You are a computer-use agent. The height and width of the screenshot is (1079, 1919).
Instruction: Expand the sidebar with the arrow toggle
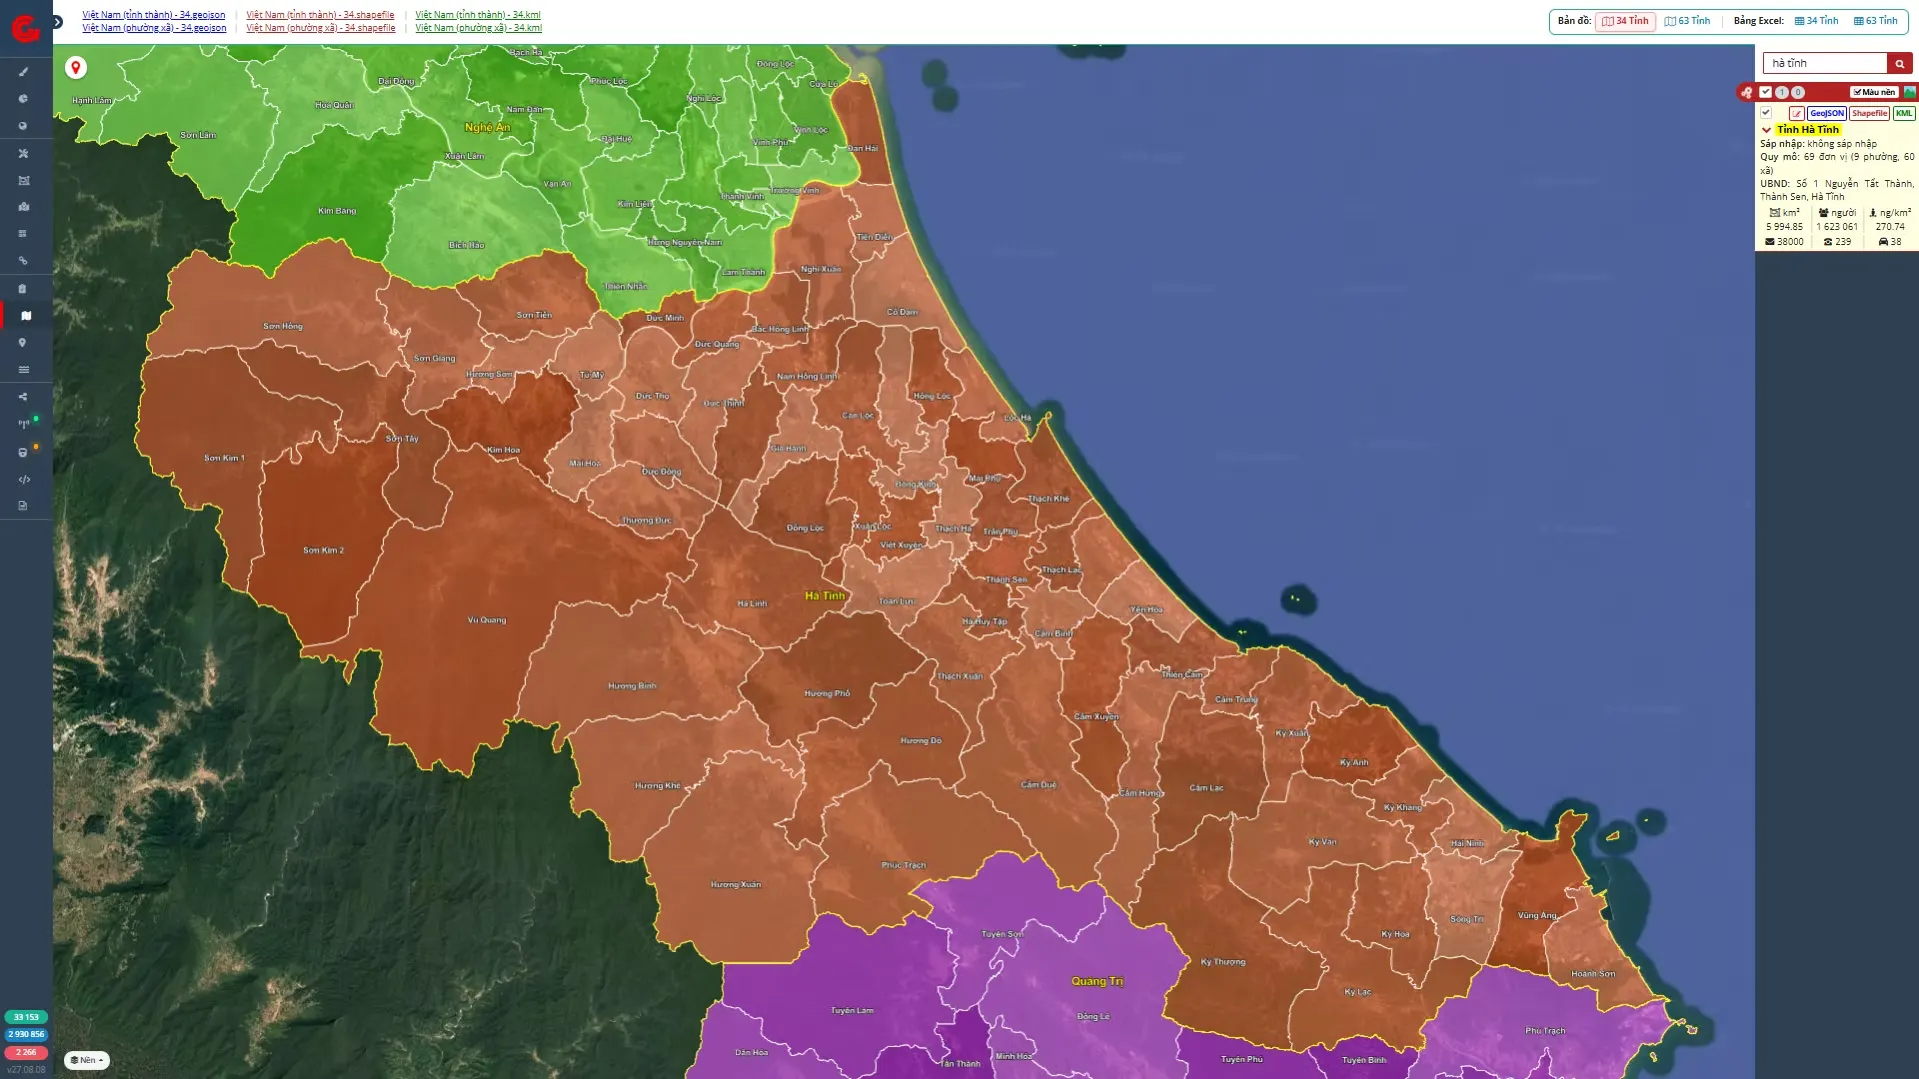pos(58,22)
